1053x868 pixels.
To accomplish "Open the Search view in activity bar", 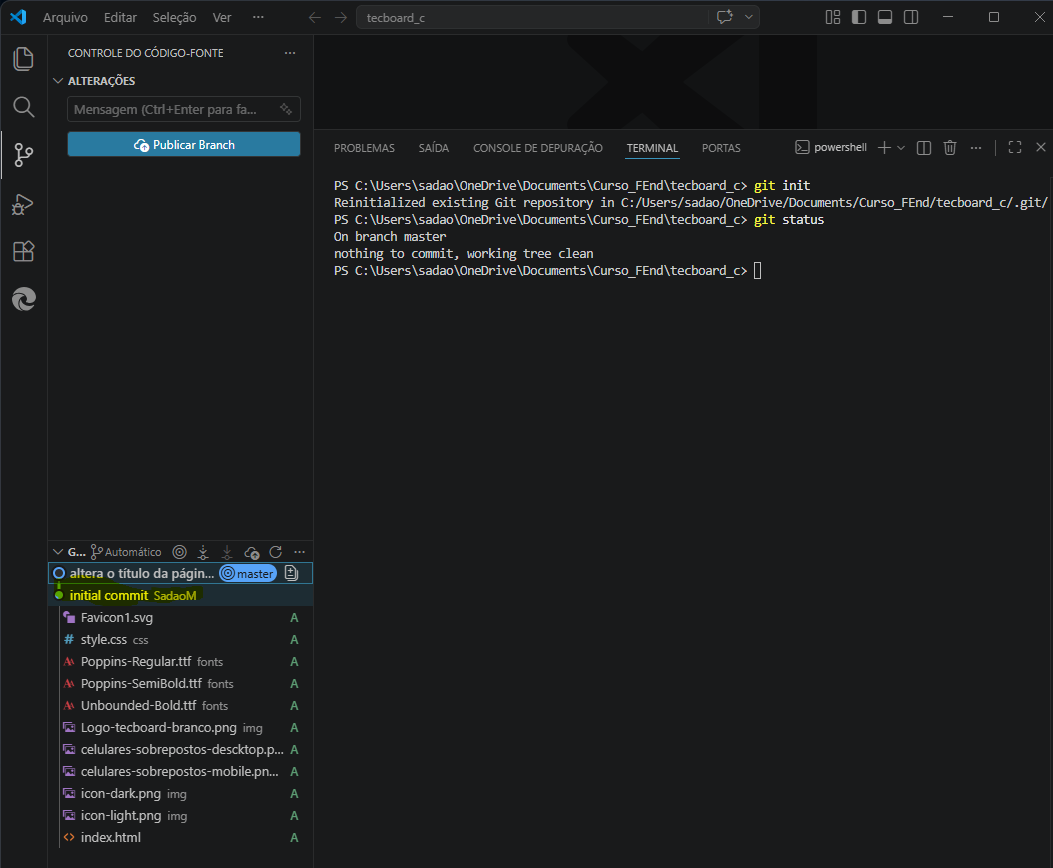I will coord(23,107).
